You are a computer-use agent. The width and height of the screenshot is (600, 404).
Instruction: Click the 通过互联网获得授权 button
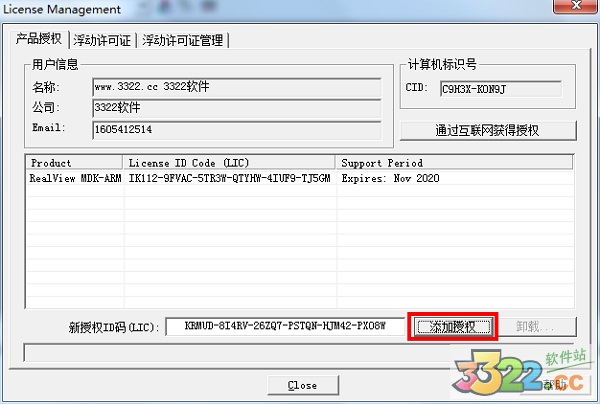pos(488,130)
